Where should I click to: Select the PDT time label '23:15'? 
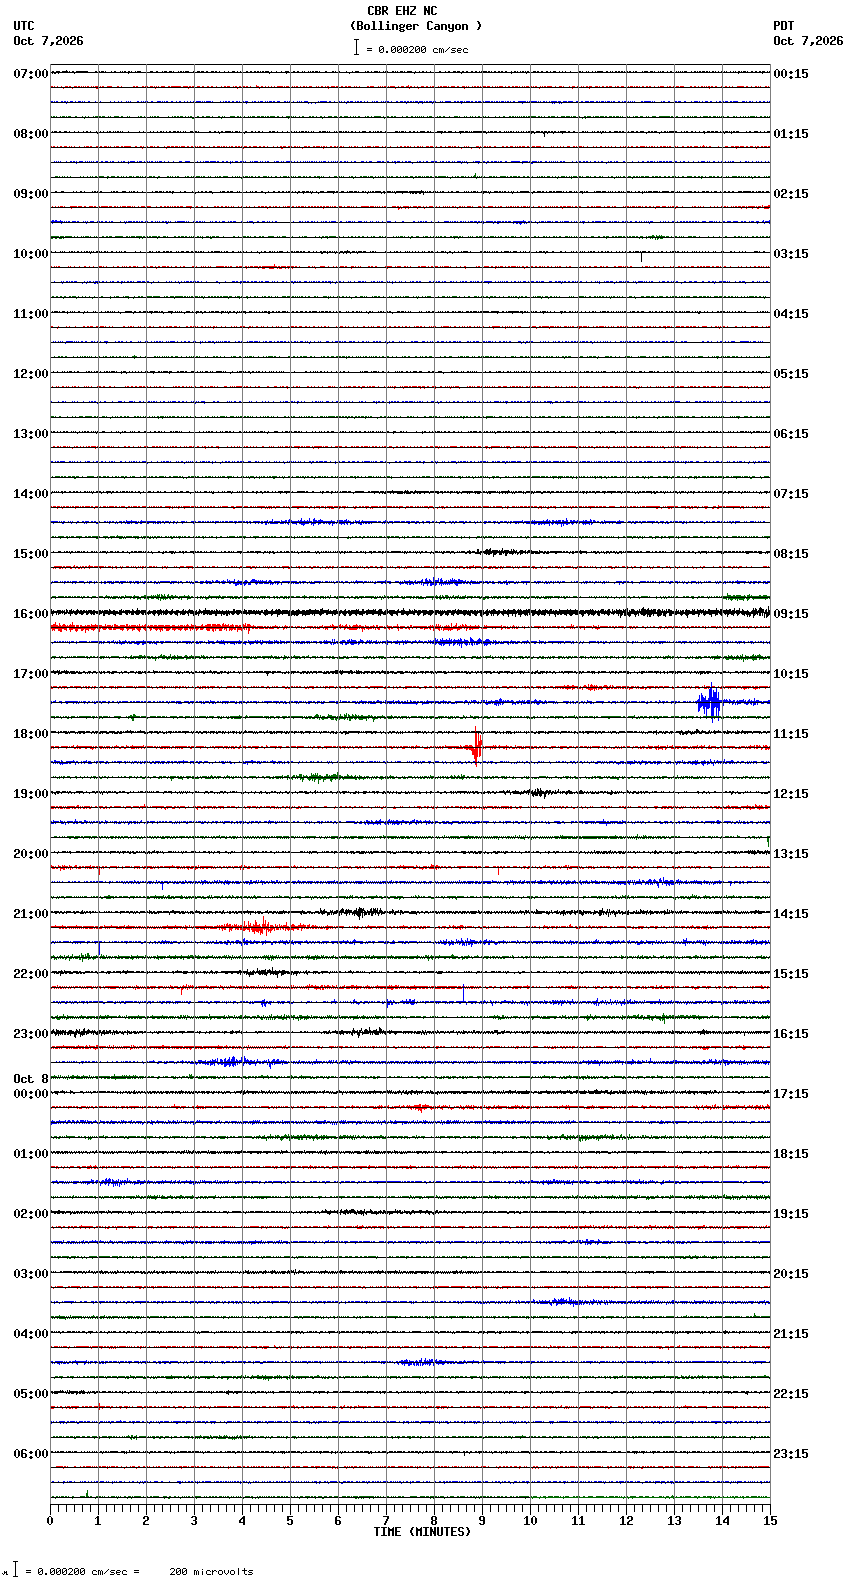791,1454
